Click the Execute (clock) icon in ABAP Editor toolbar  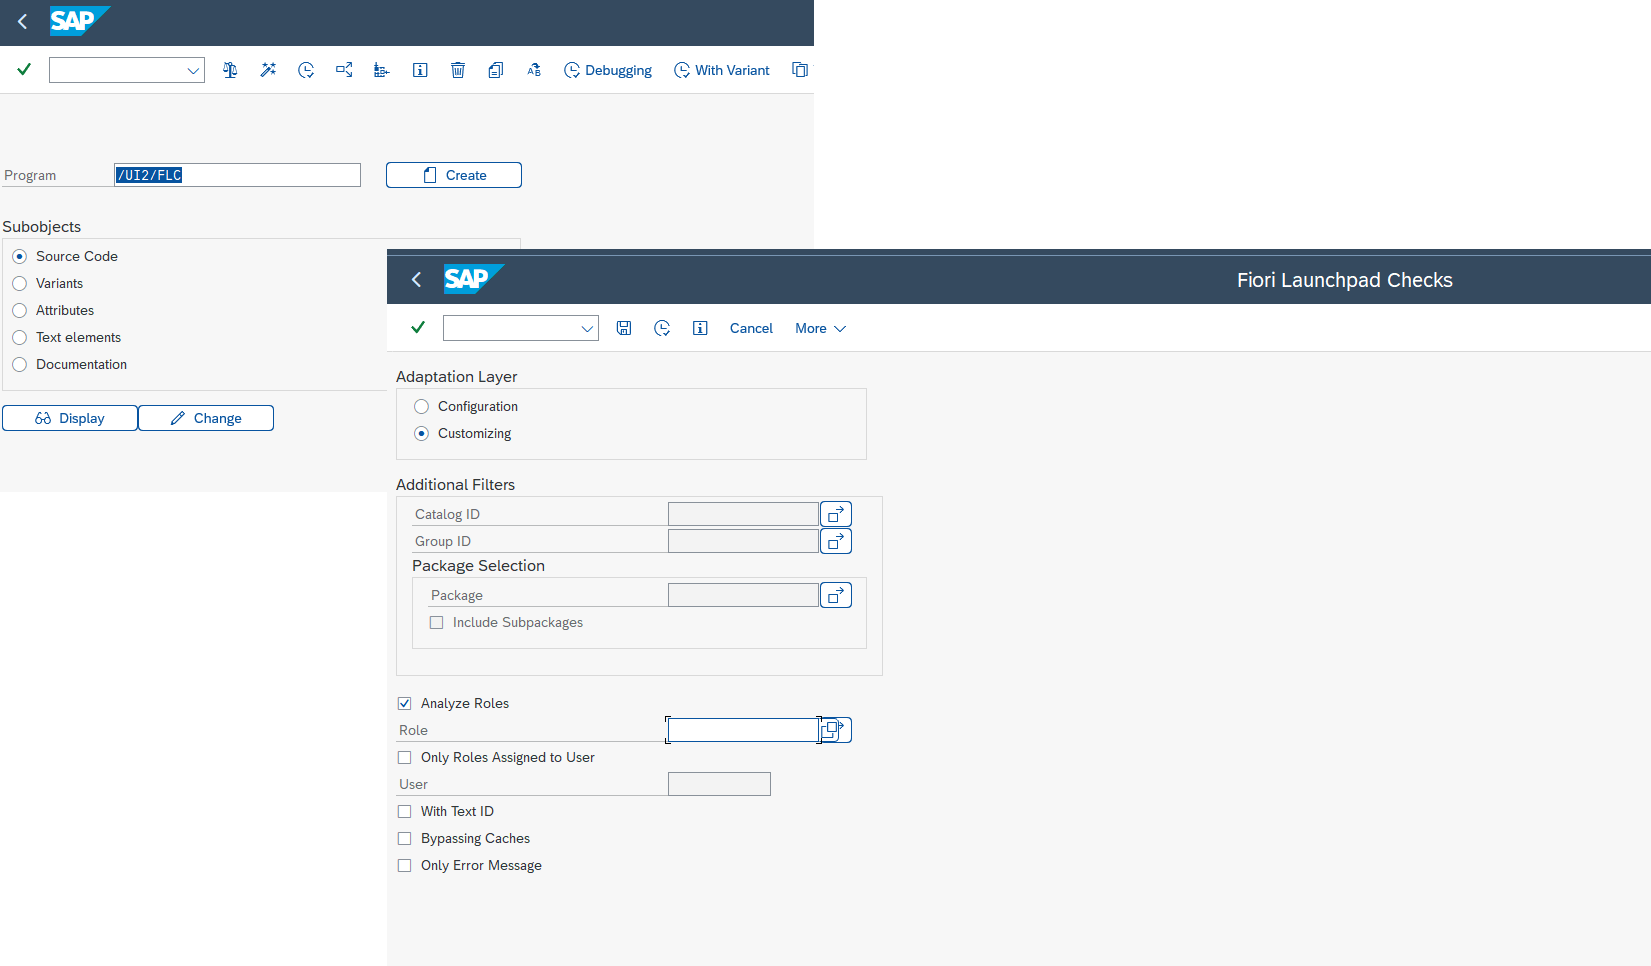[306, 70]
